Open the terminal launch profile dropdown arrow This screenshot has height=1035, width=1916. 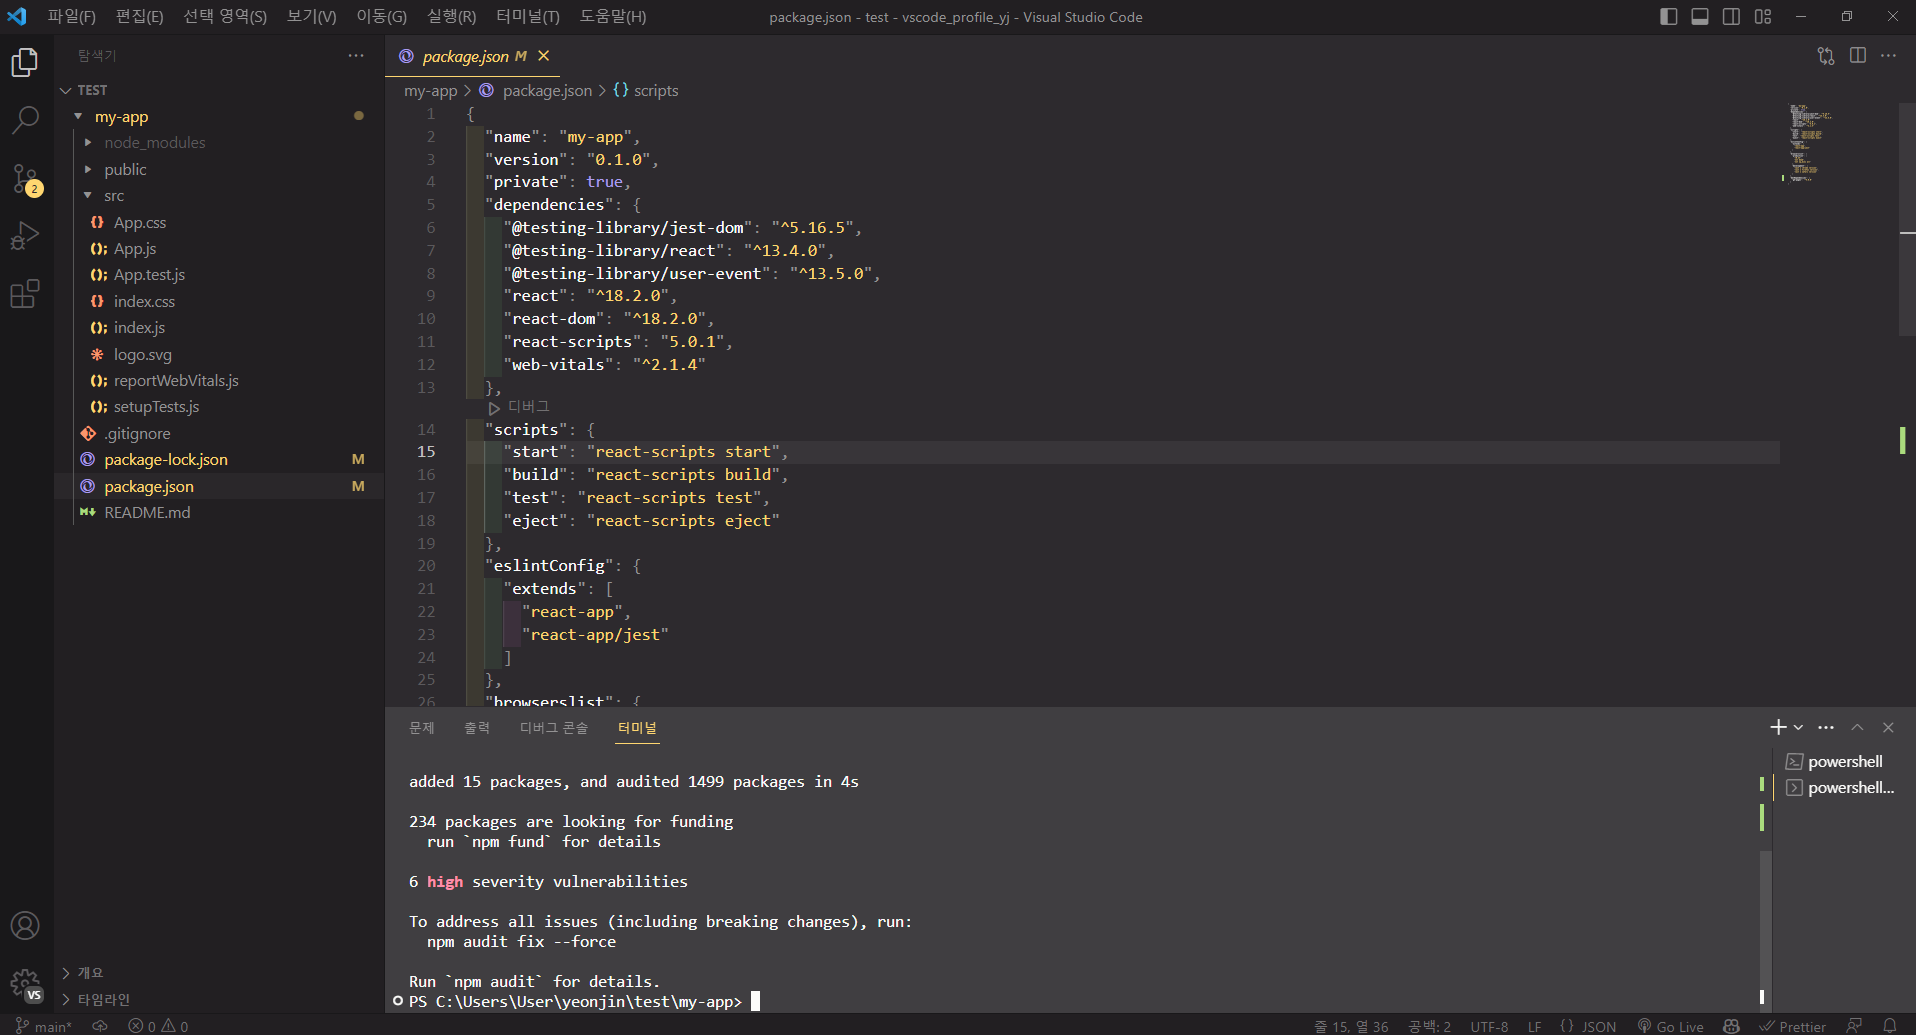point(1799,727)
